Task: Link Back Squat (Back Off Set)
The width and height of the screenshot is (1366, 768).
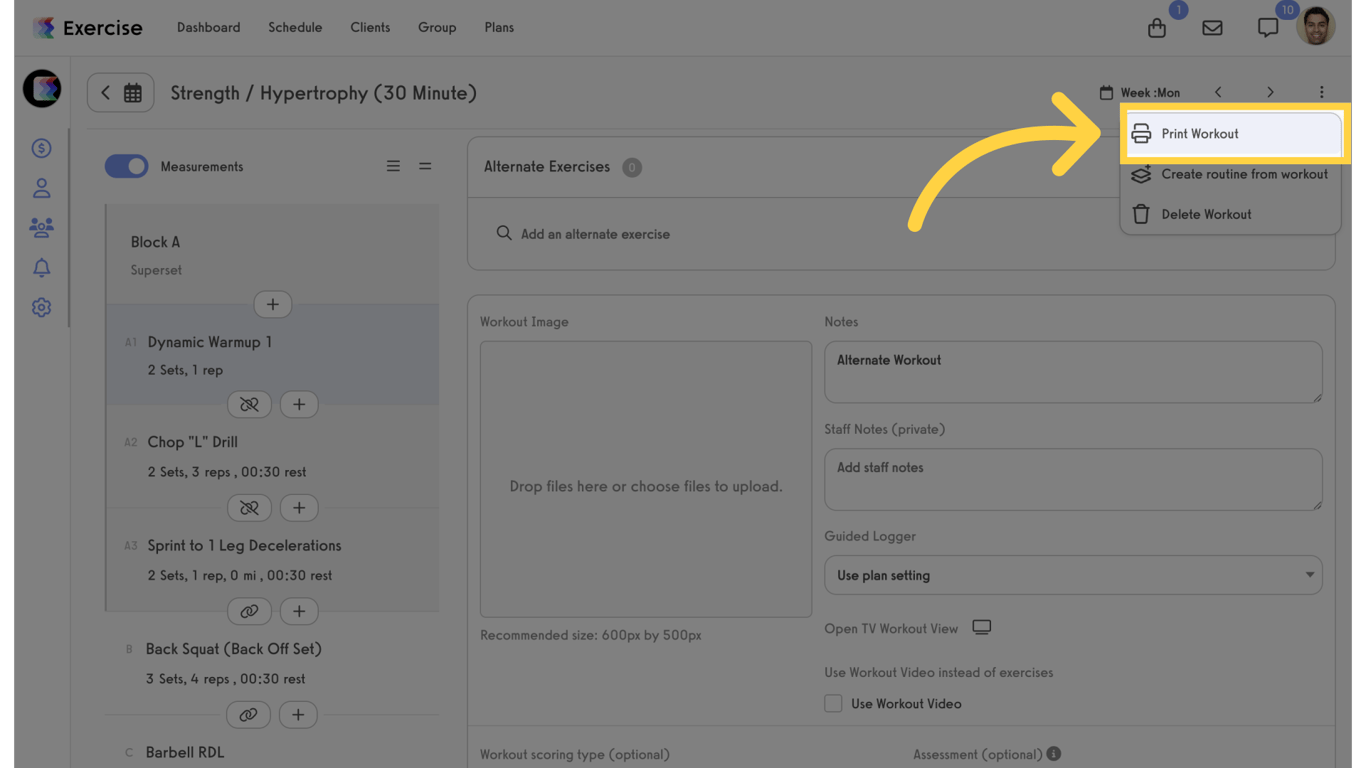Action: tap(248, 715)
